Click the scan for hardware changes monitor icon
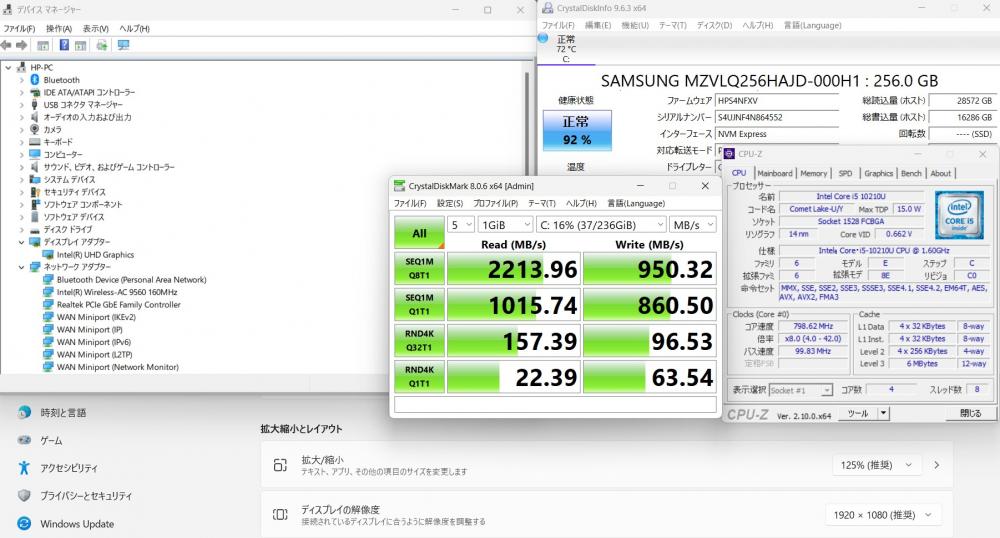The width and height of the screenshot is (1000, 538). (x=124, y=45)
